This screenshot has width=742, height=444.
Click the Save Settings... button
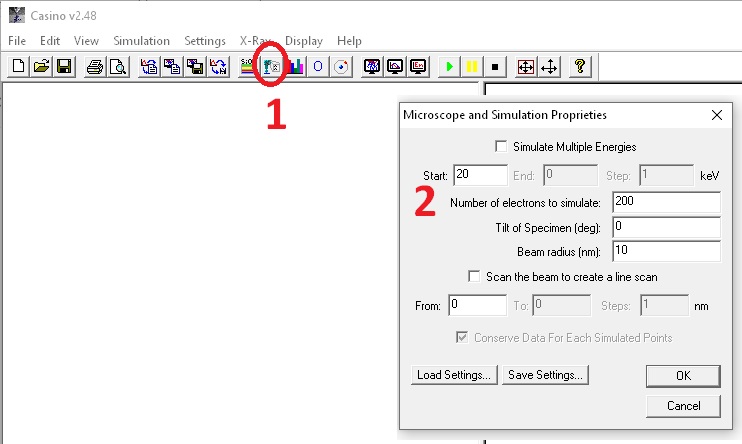546,375
